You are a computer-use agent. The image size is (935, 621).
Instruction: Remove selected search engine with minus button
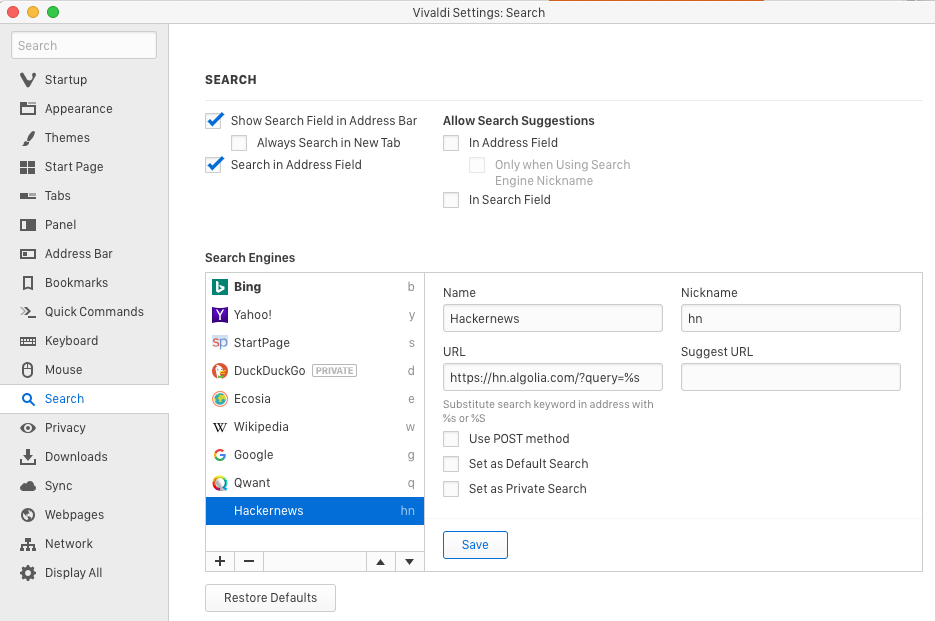point(248,561)
